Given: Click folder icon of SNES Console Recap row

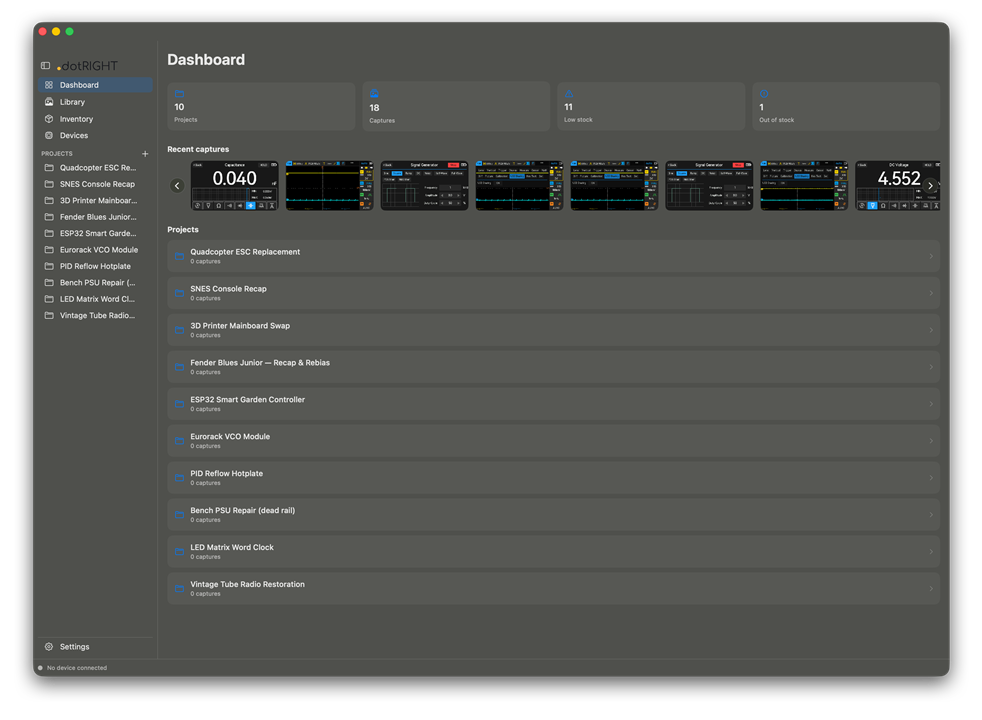Looking at the screenshot, I should (180, 293).
